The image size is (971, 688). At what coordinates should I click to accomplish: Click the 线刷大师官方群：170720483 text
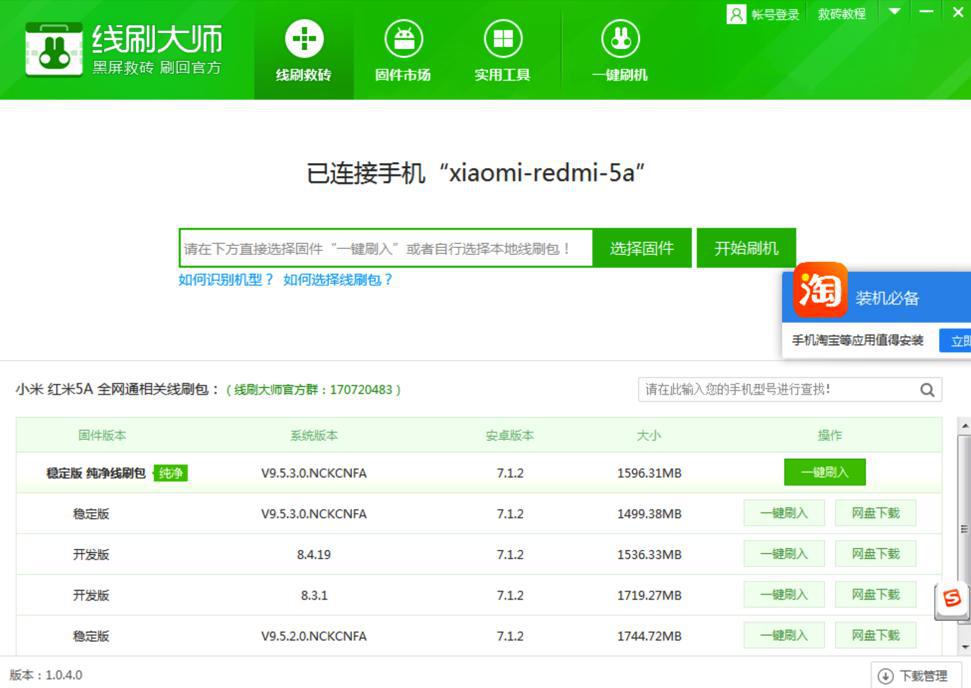pyautogui.click(x=313, y=390)
